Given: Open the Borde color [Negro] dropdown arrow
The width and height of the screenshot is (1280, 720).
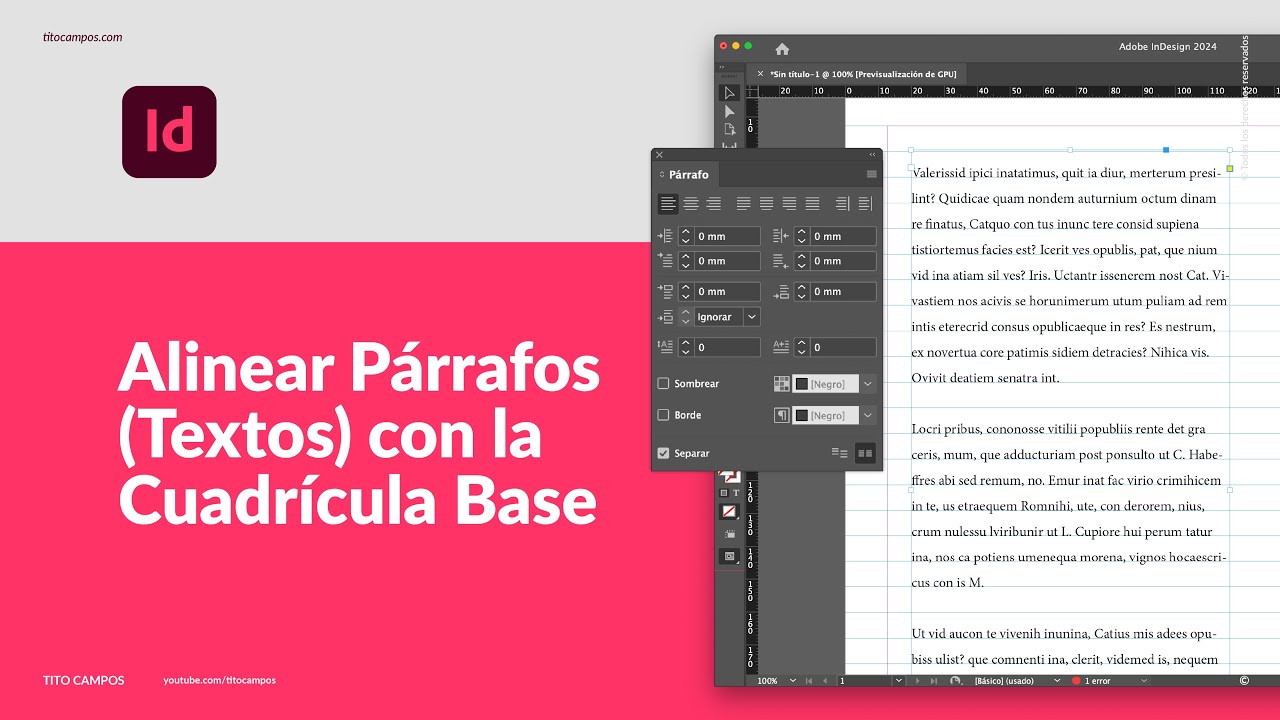Looking at the screenshot, I should pyautogui.click(x=868, y=415).
